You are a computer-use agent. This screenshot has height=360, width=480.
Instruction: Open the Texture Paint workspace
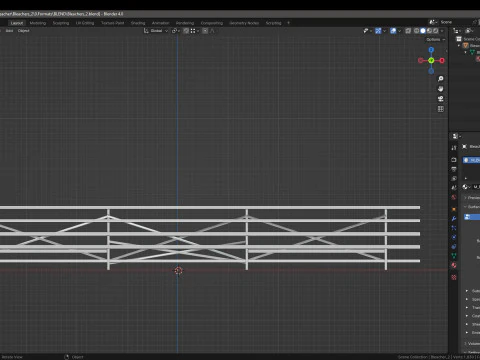coord(112,23)
